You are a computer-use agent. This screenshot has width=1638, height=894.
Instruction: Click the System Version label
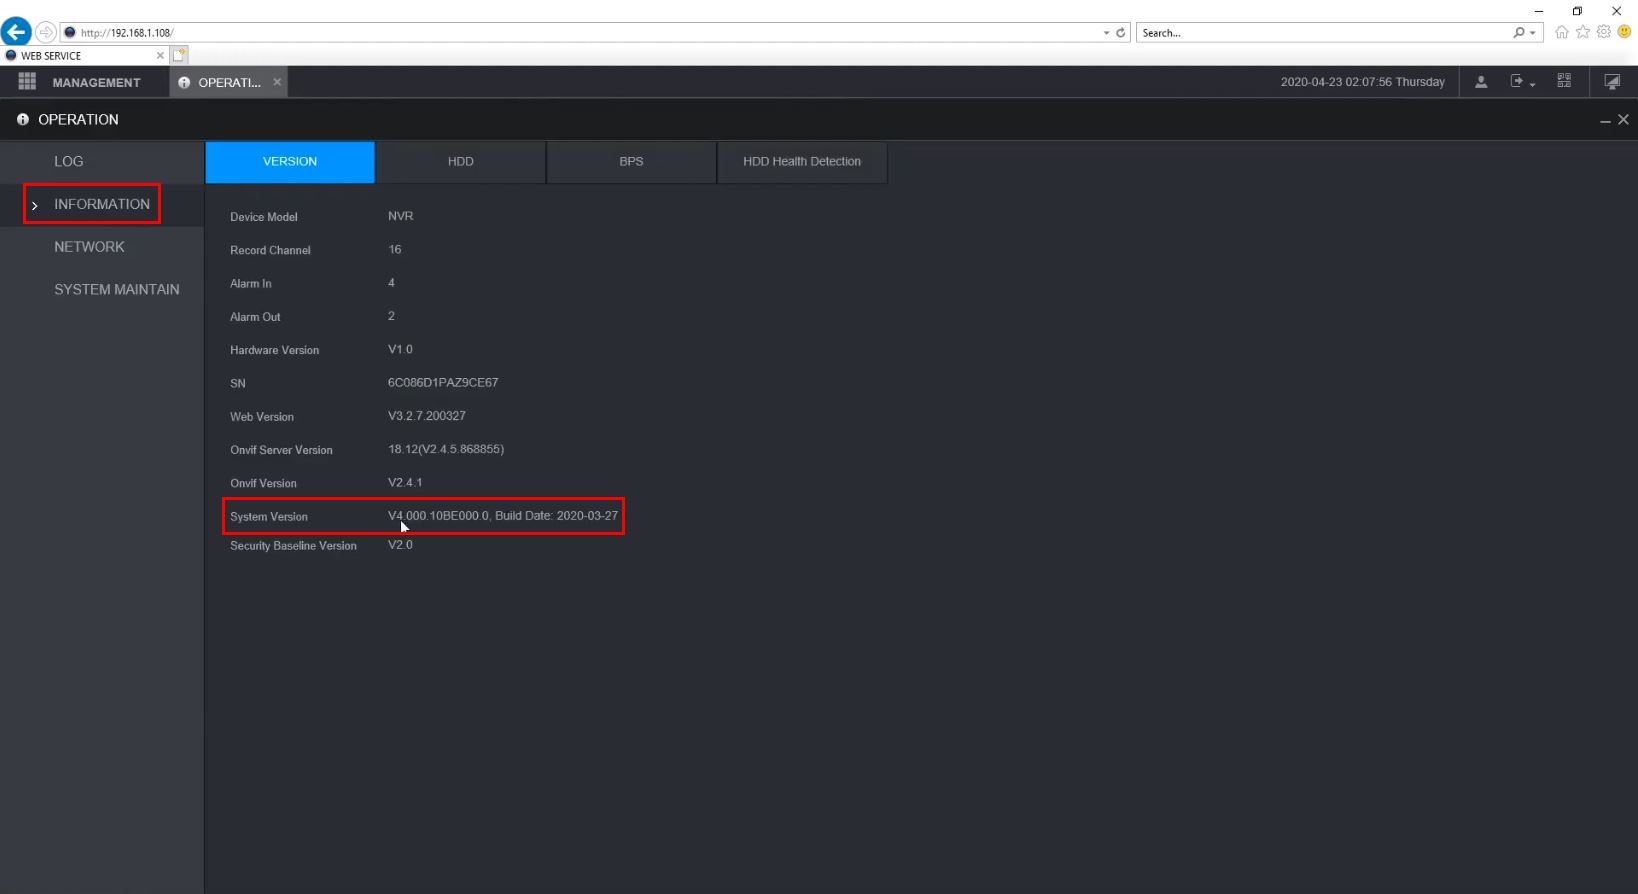(269, 517)
